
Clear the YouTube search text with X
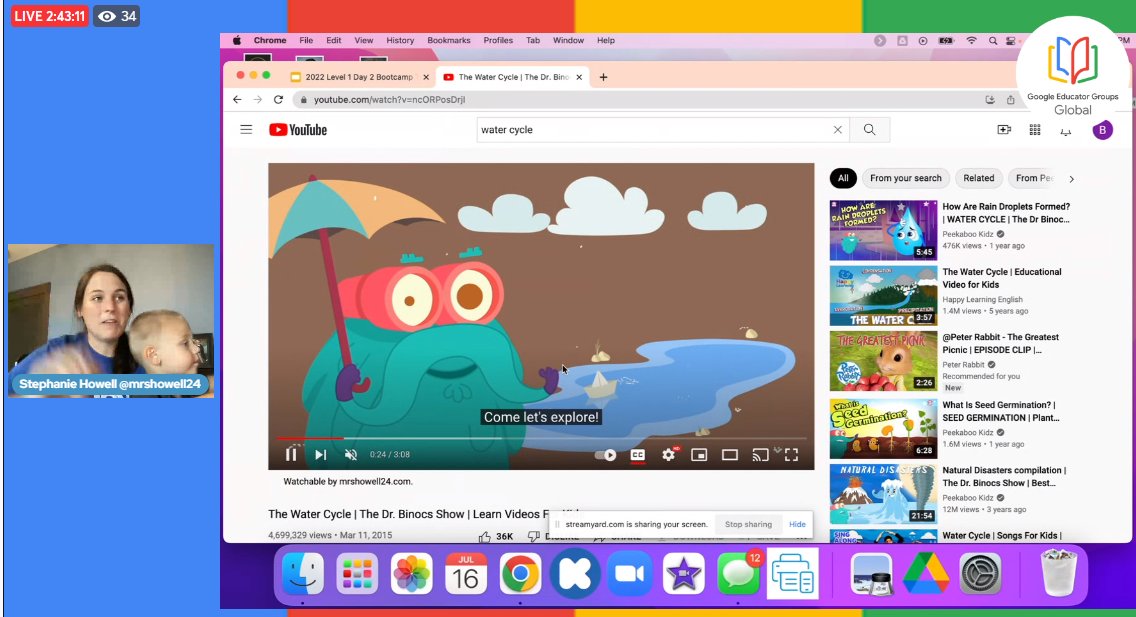[838, 130]
